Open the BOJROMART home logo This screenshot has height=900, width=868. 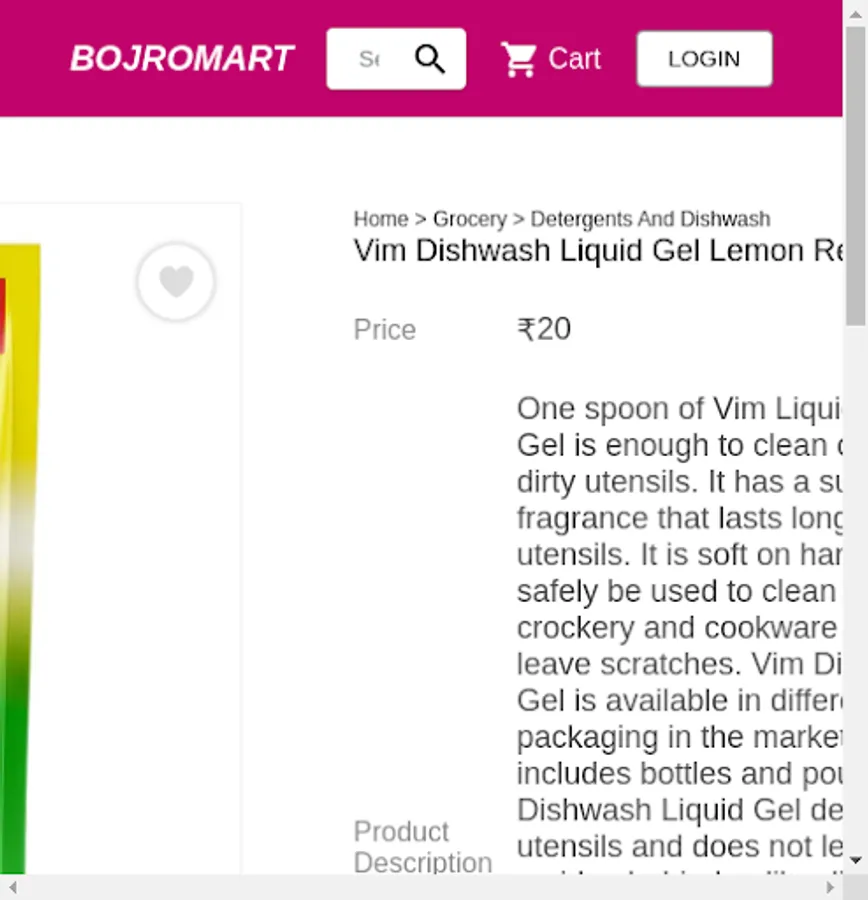point(181,59)
